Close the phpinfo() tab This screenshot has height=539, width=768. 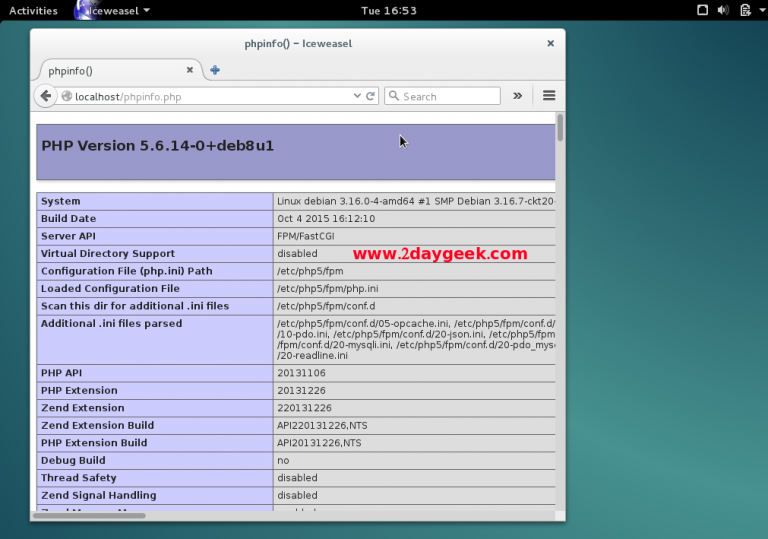point(190,70)
